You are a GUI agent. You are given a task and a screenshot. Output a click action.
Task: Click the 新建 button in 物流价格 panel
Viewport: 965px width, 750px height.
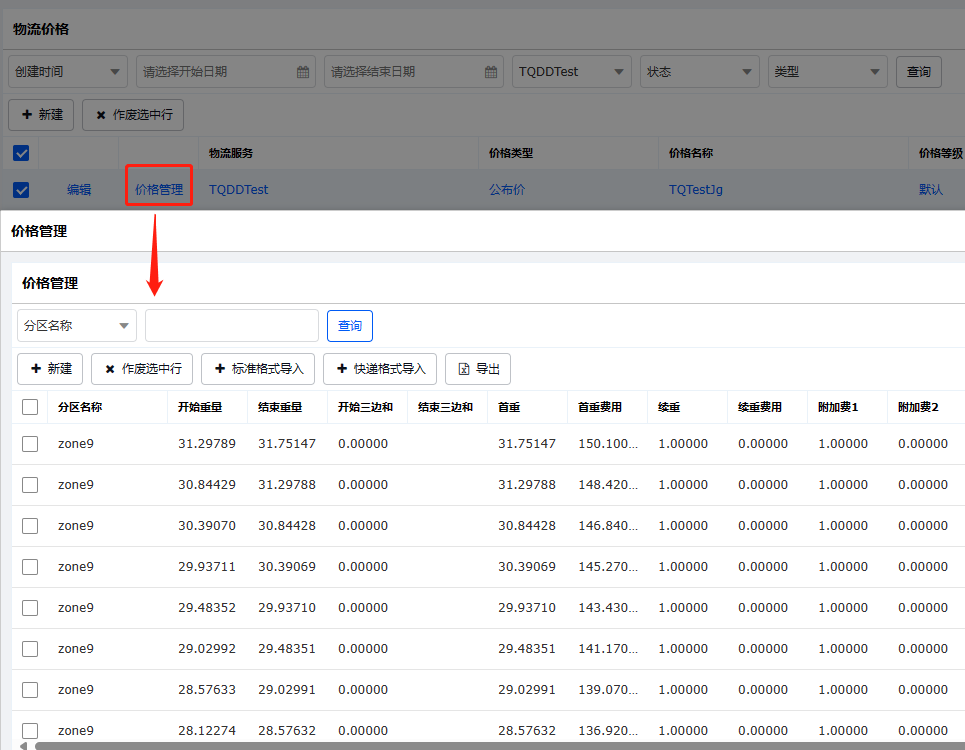pyautogui.click(x=41, y=115)
